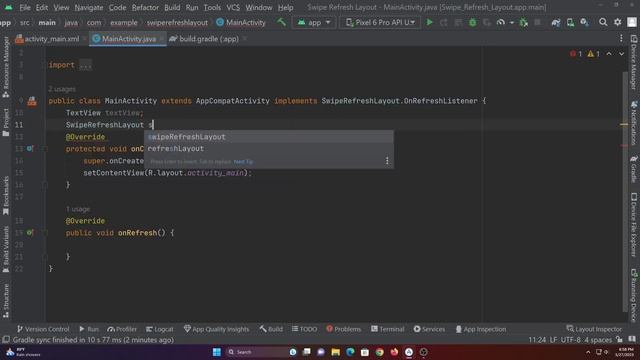The image size is (640, 360).
Task: Click the red error indicator in editor
Action: tap(576, 54)
